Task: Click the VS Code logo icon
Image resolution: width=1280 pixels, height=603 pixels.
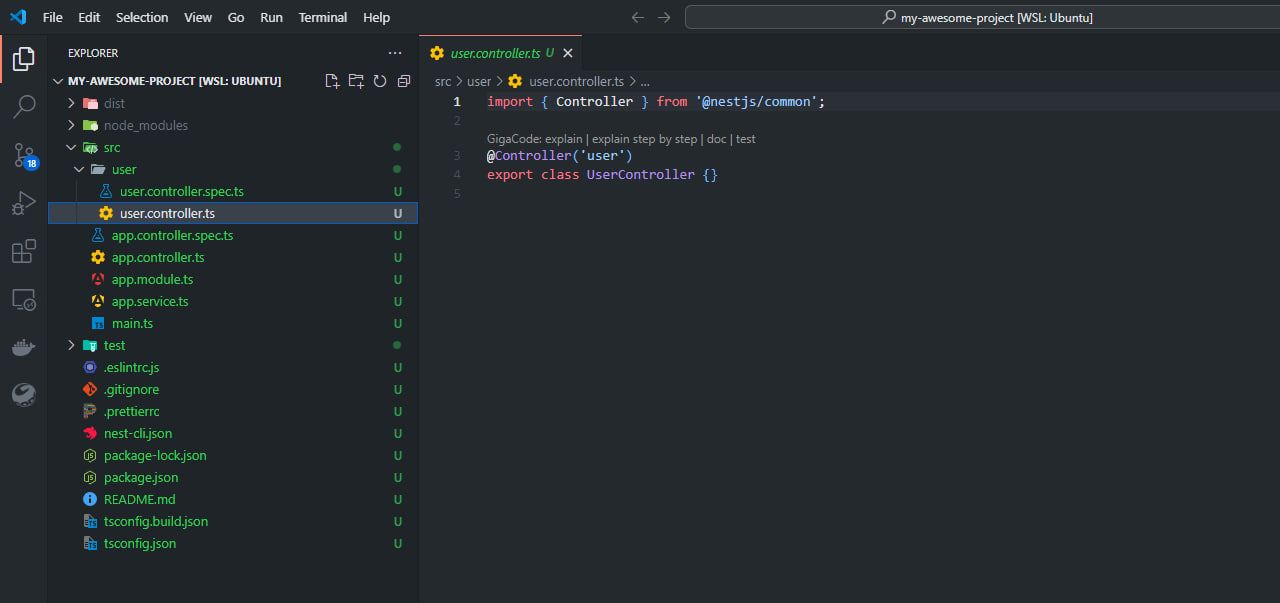Action: pos(18,17)
